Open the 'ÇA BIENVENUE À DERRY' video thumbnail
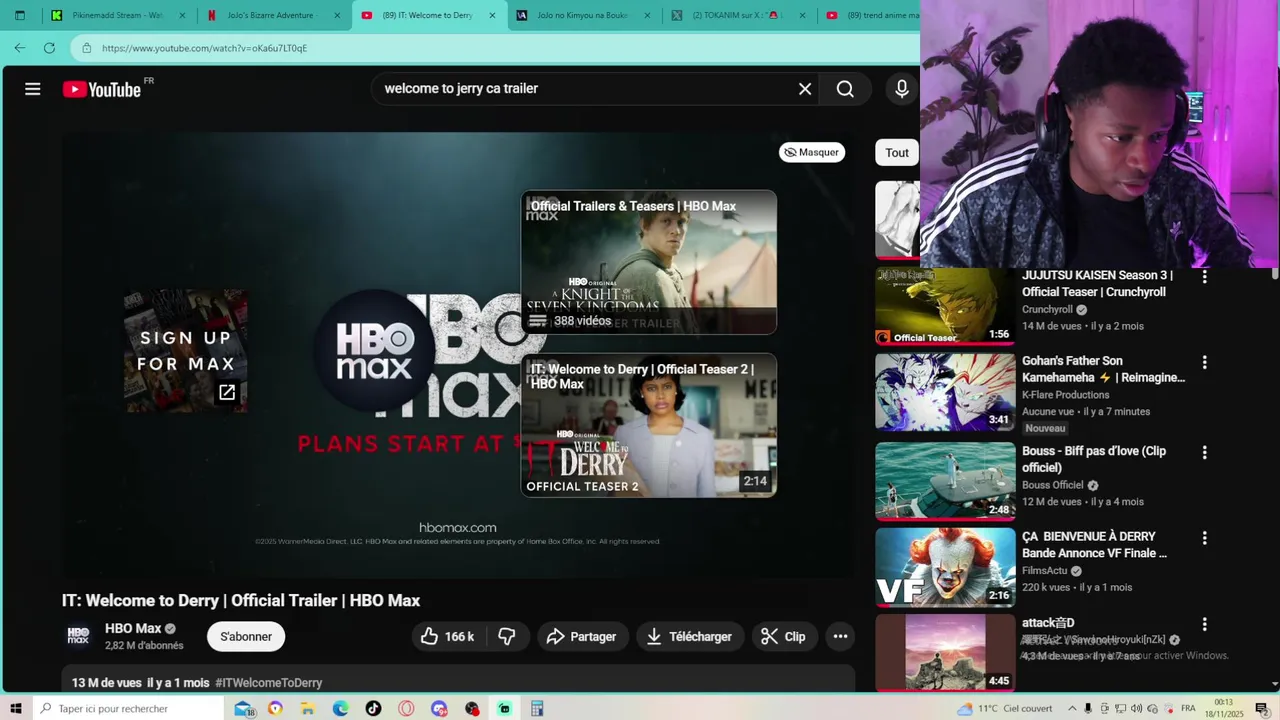Viewport: 1280px width, 720px height. pyautogui.click(x=945, y=567)
